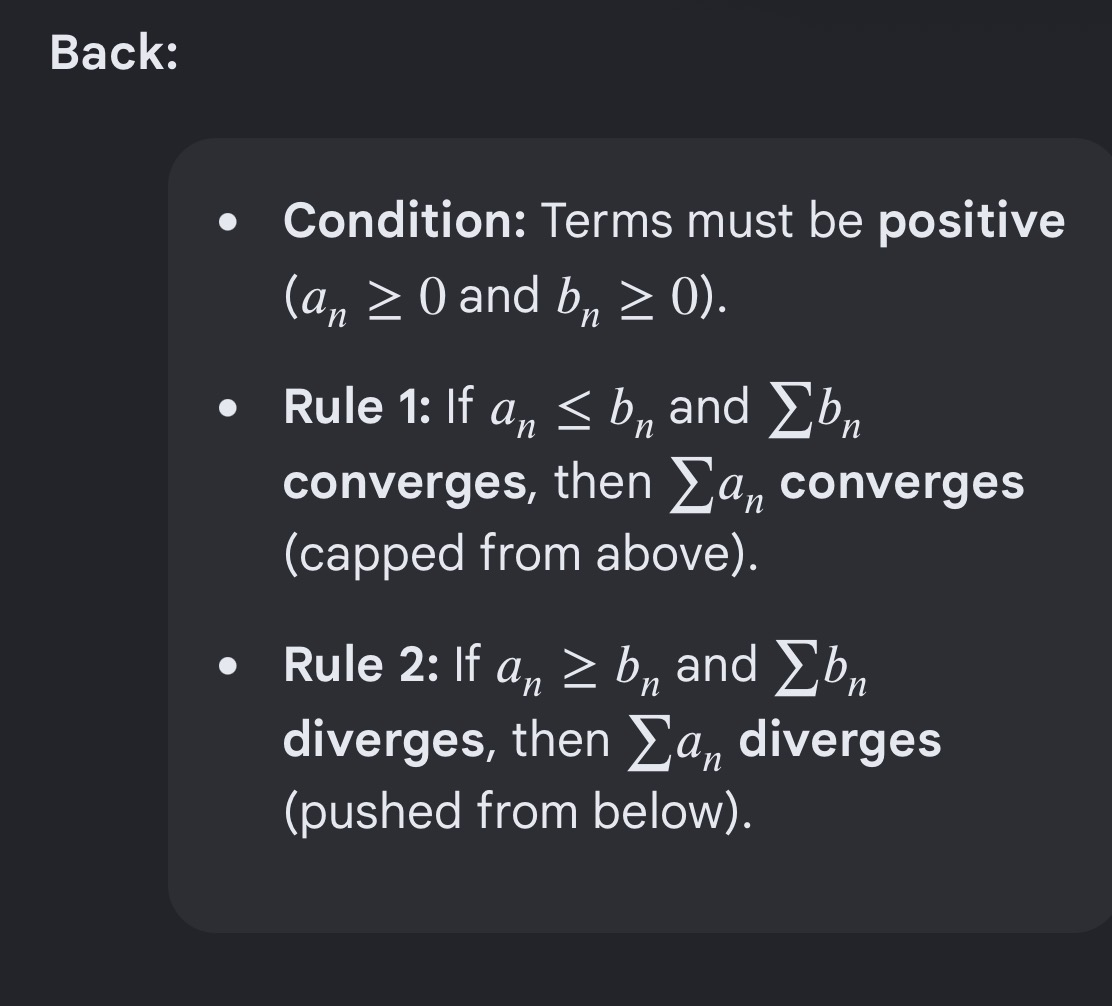1112x1006 pixels.
Task: Click the bold word "converges" starting a line
Action: (405, 486)
